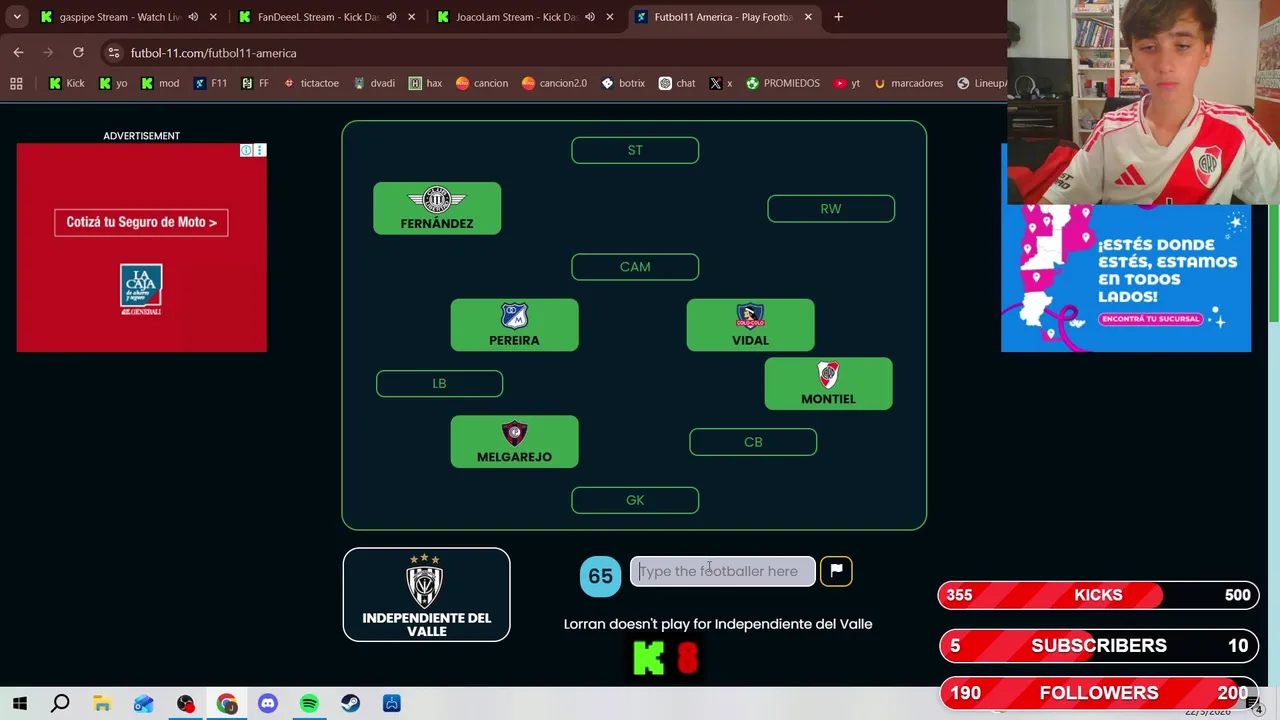This screenshot has height=720, width=1280.
Task: Open the X bookmark
Action: click(721, 83)
